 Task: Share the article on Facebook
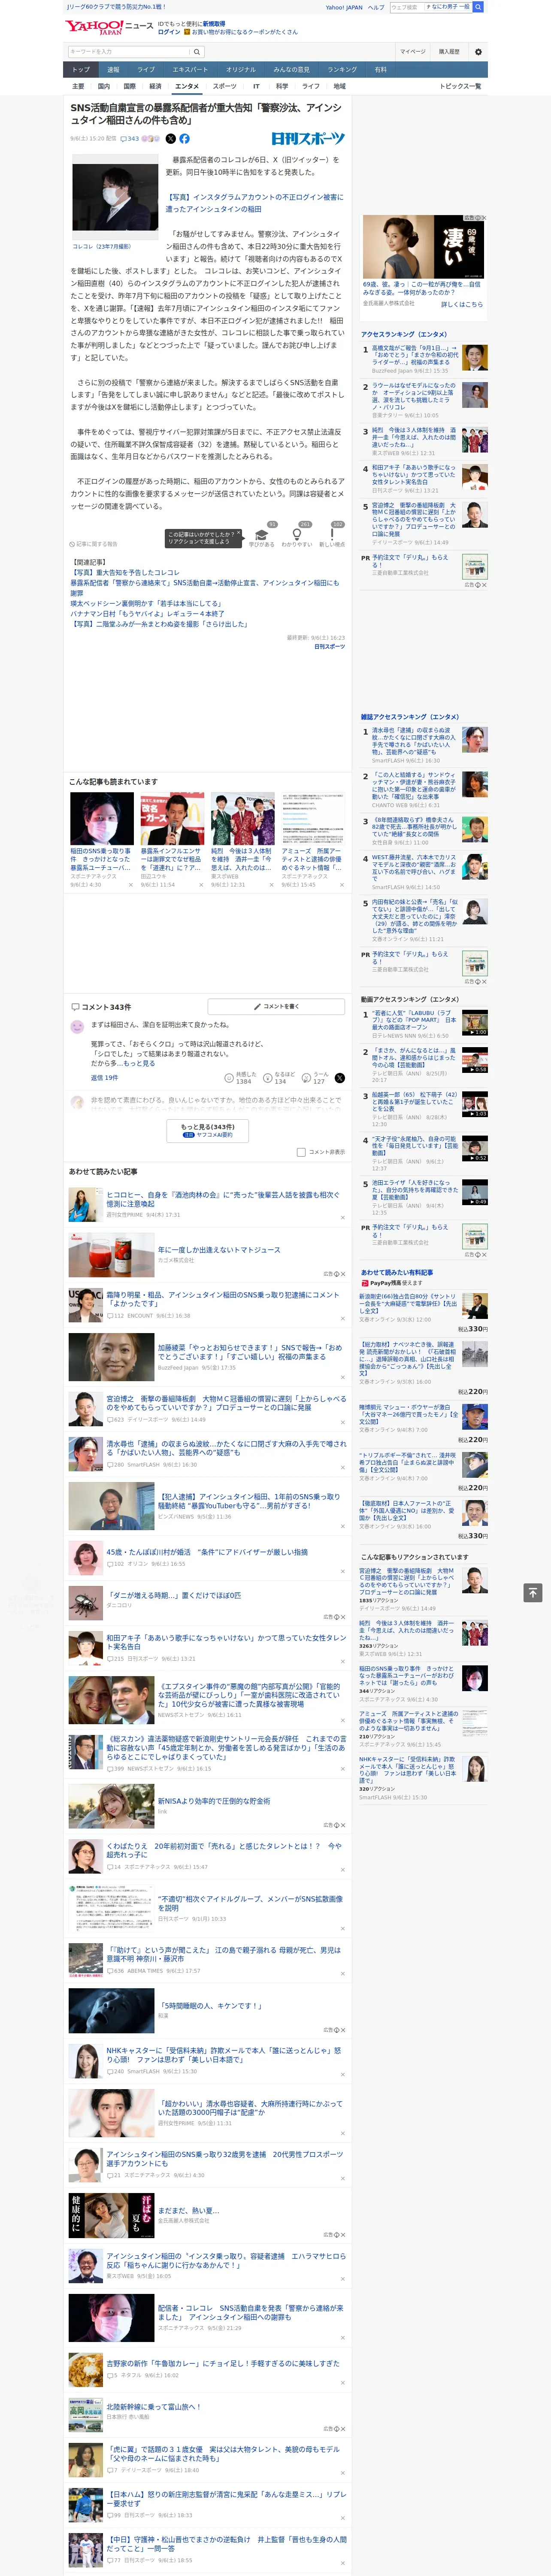point(184,139)
